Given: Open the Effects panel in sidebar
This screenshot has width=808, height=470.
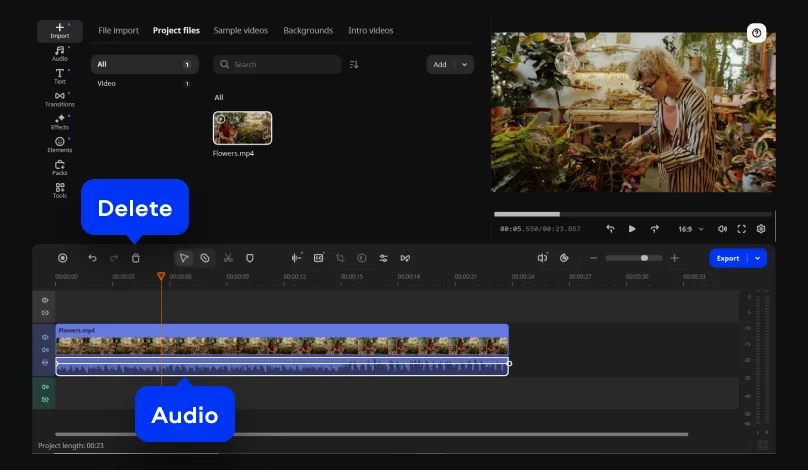Looking at the screenshot, I should coord(60,121).
